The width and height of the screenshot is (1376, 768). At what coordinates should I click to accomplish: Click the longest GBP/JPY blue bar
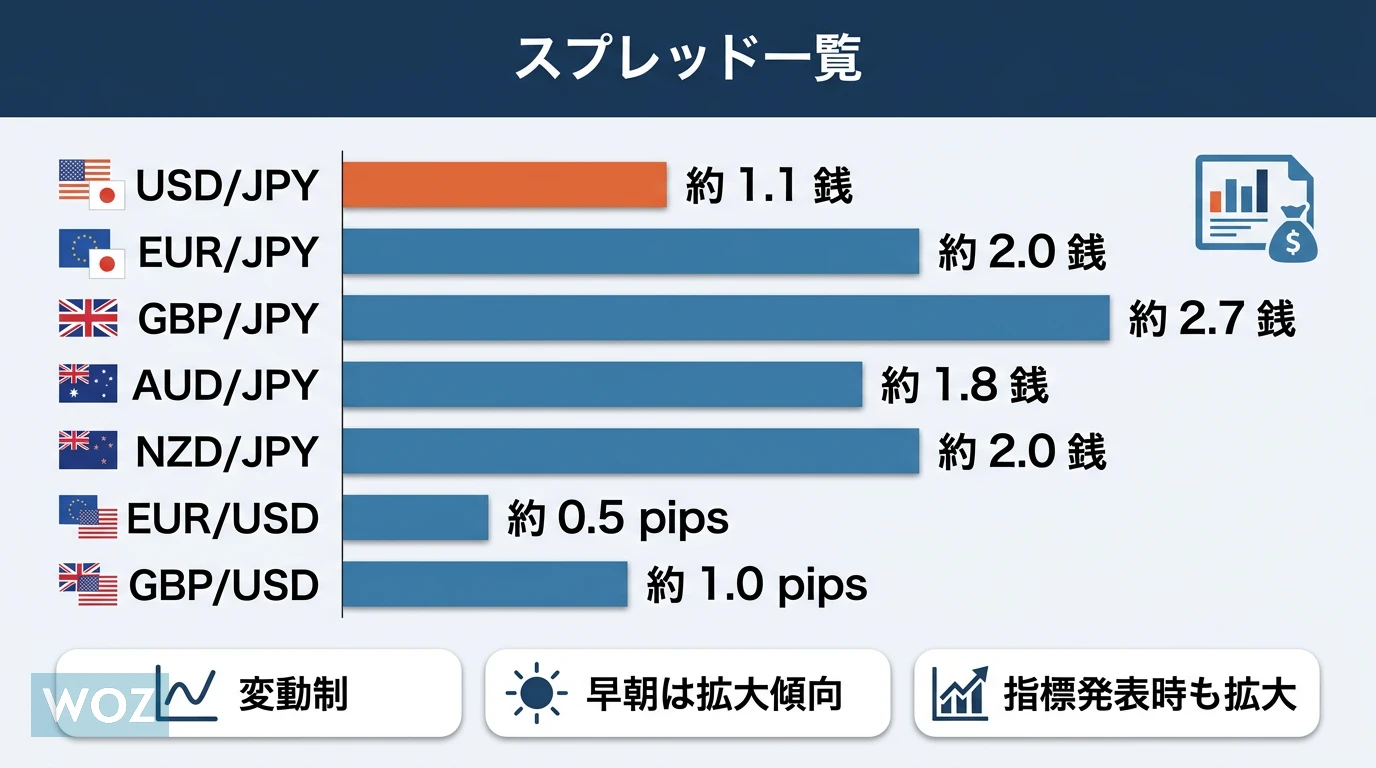click(x=726, y=319)
